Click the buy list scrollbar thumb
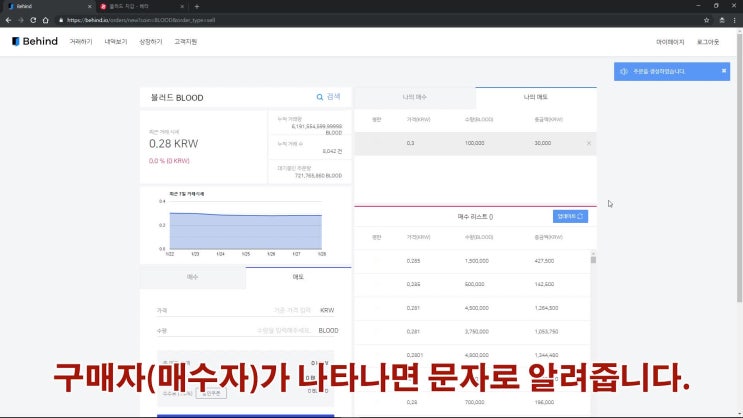Screen dimensions: 743x418 tap(593, 259)
